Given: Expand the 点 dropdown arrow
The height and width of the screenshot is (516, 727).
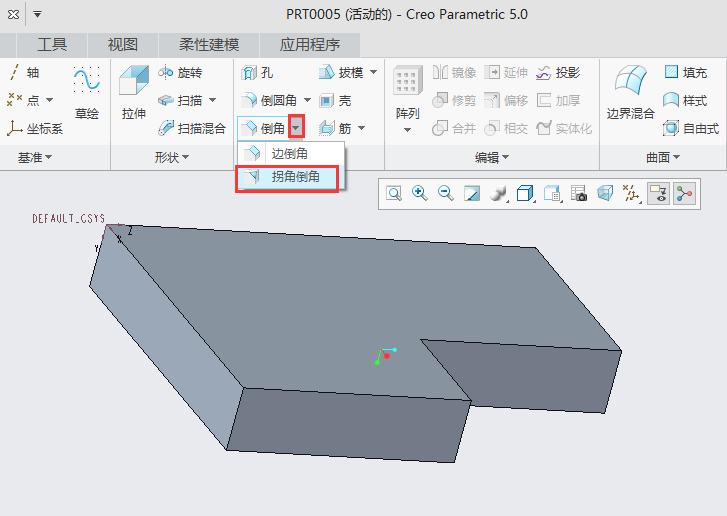Looking at the screenshot, I should pyautogui.click(x=49, y=100).
